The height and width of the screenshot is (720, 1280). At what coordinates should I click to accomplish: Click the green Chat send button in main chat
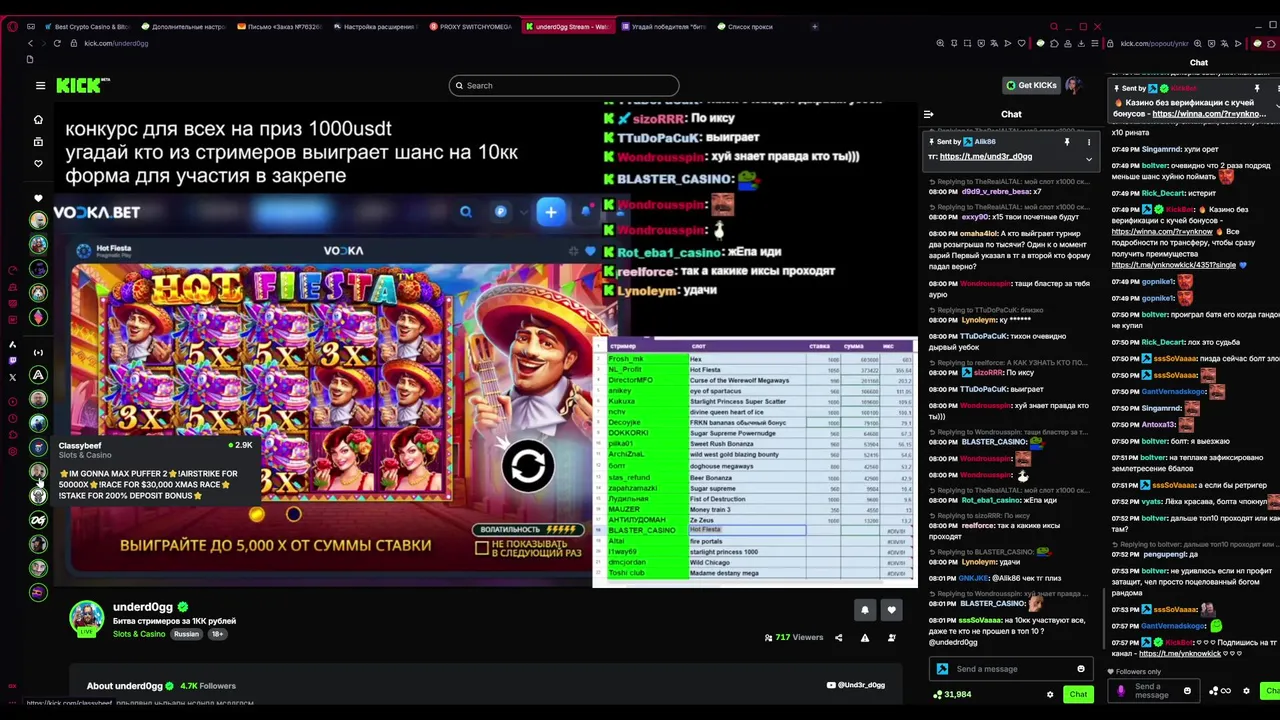(x=1078, y=694)
